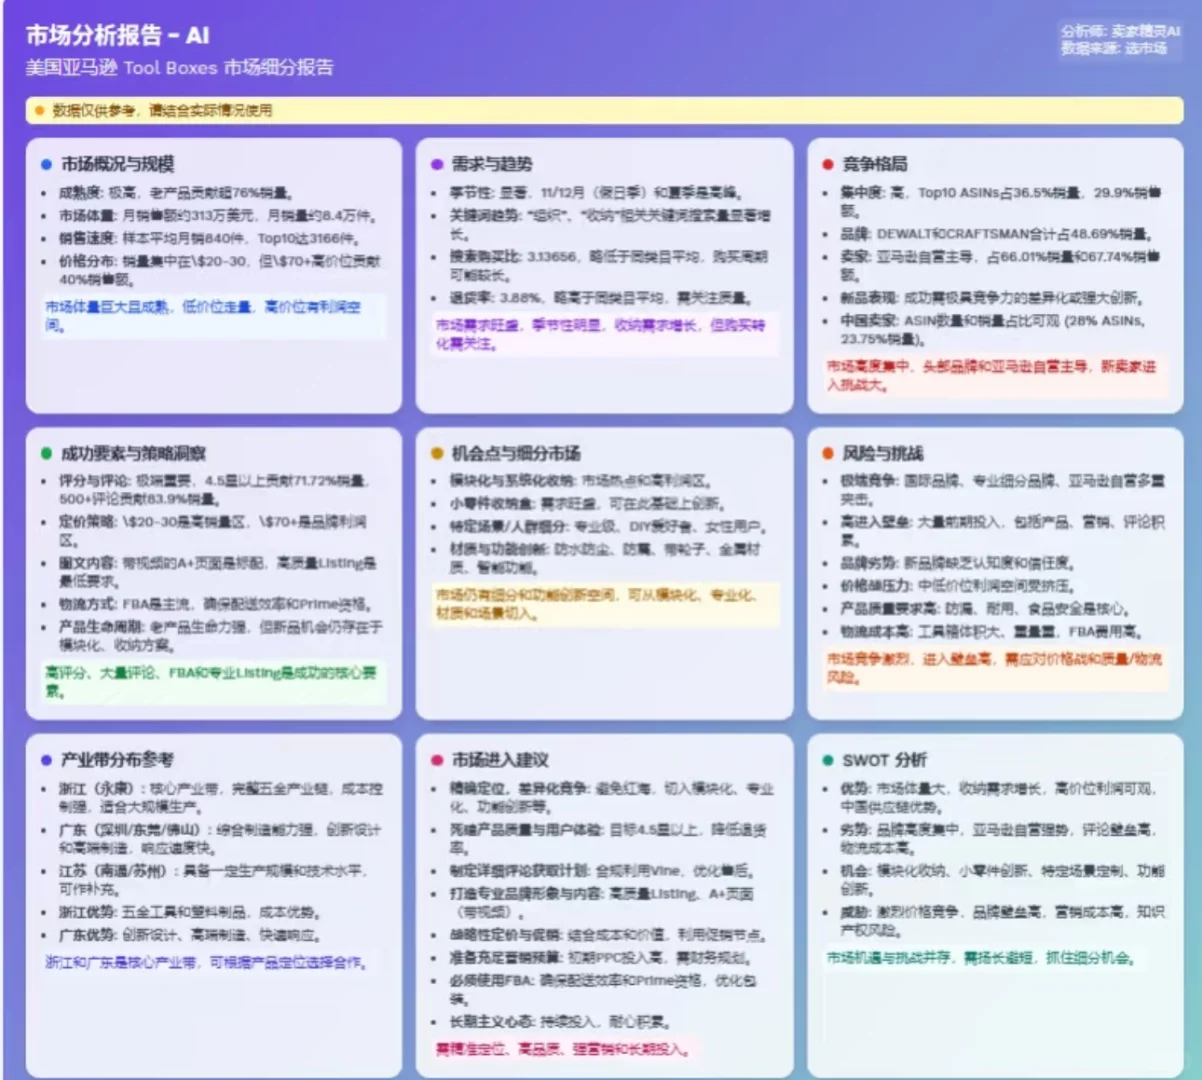Click the indigo dot beside 产业带分布参考

46,760
